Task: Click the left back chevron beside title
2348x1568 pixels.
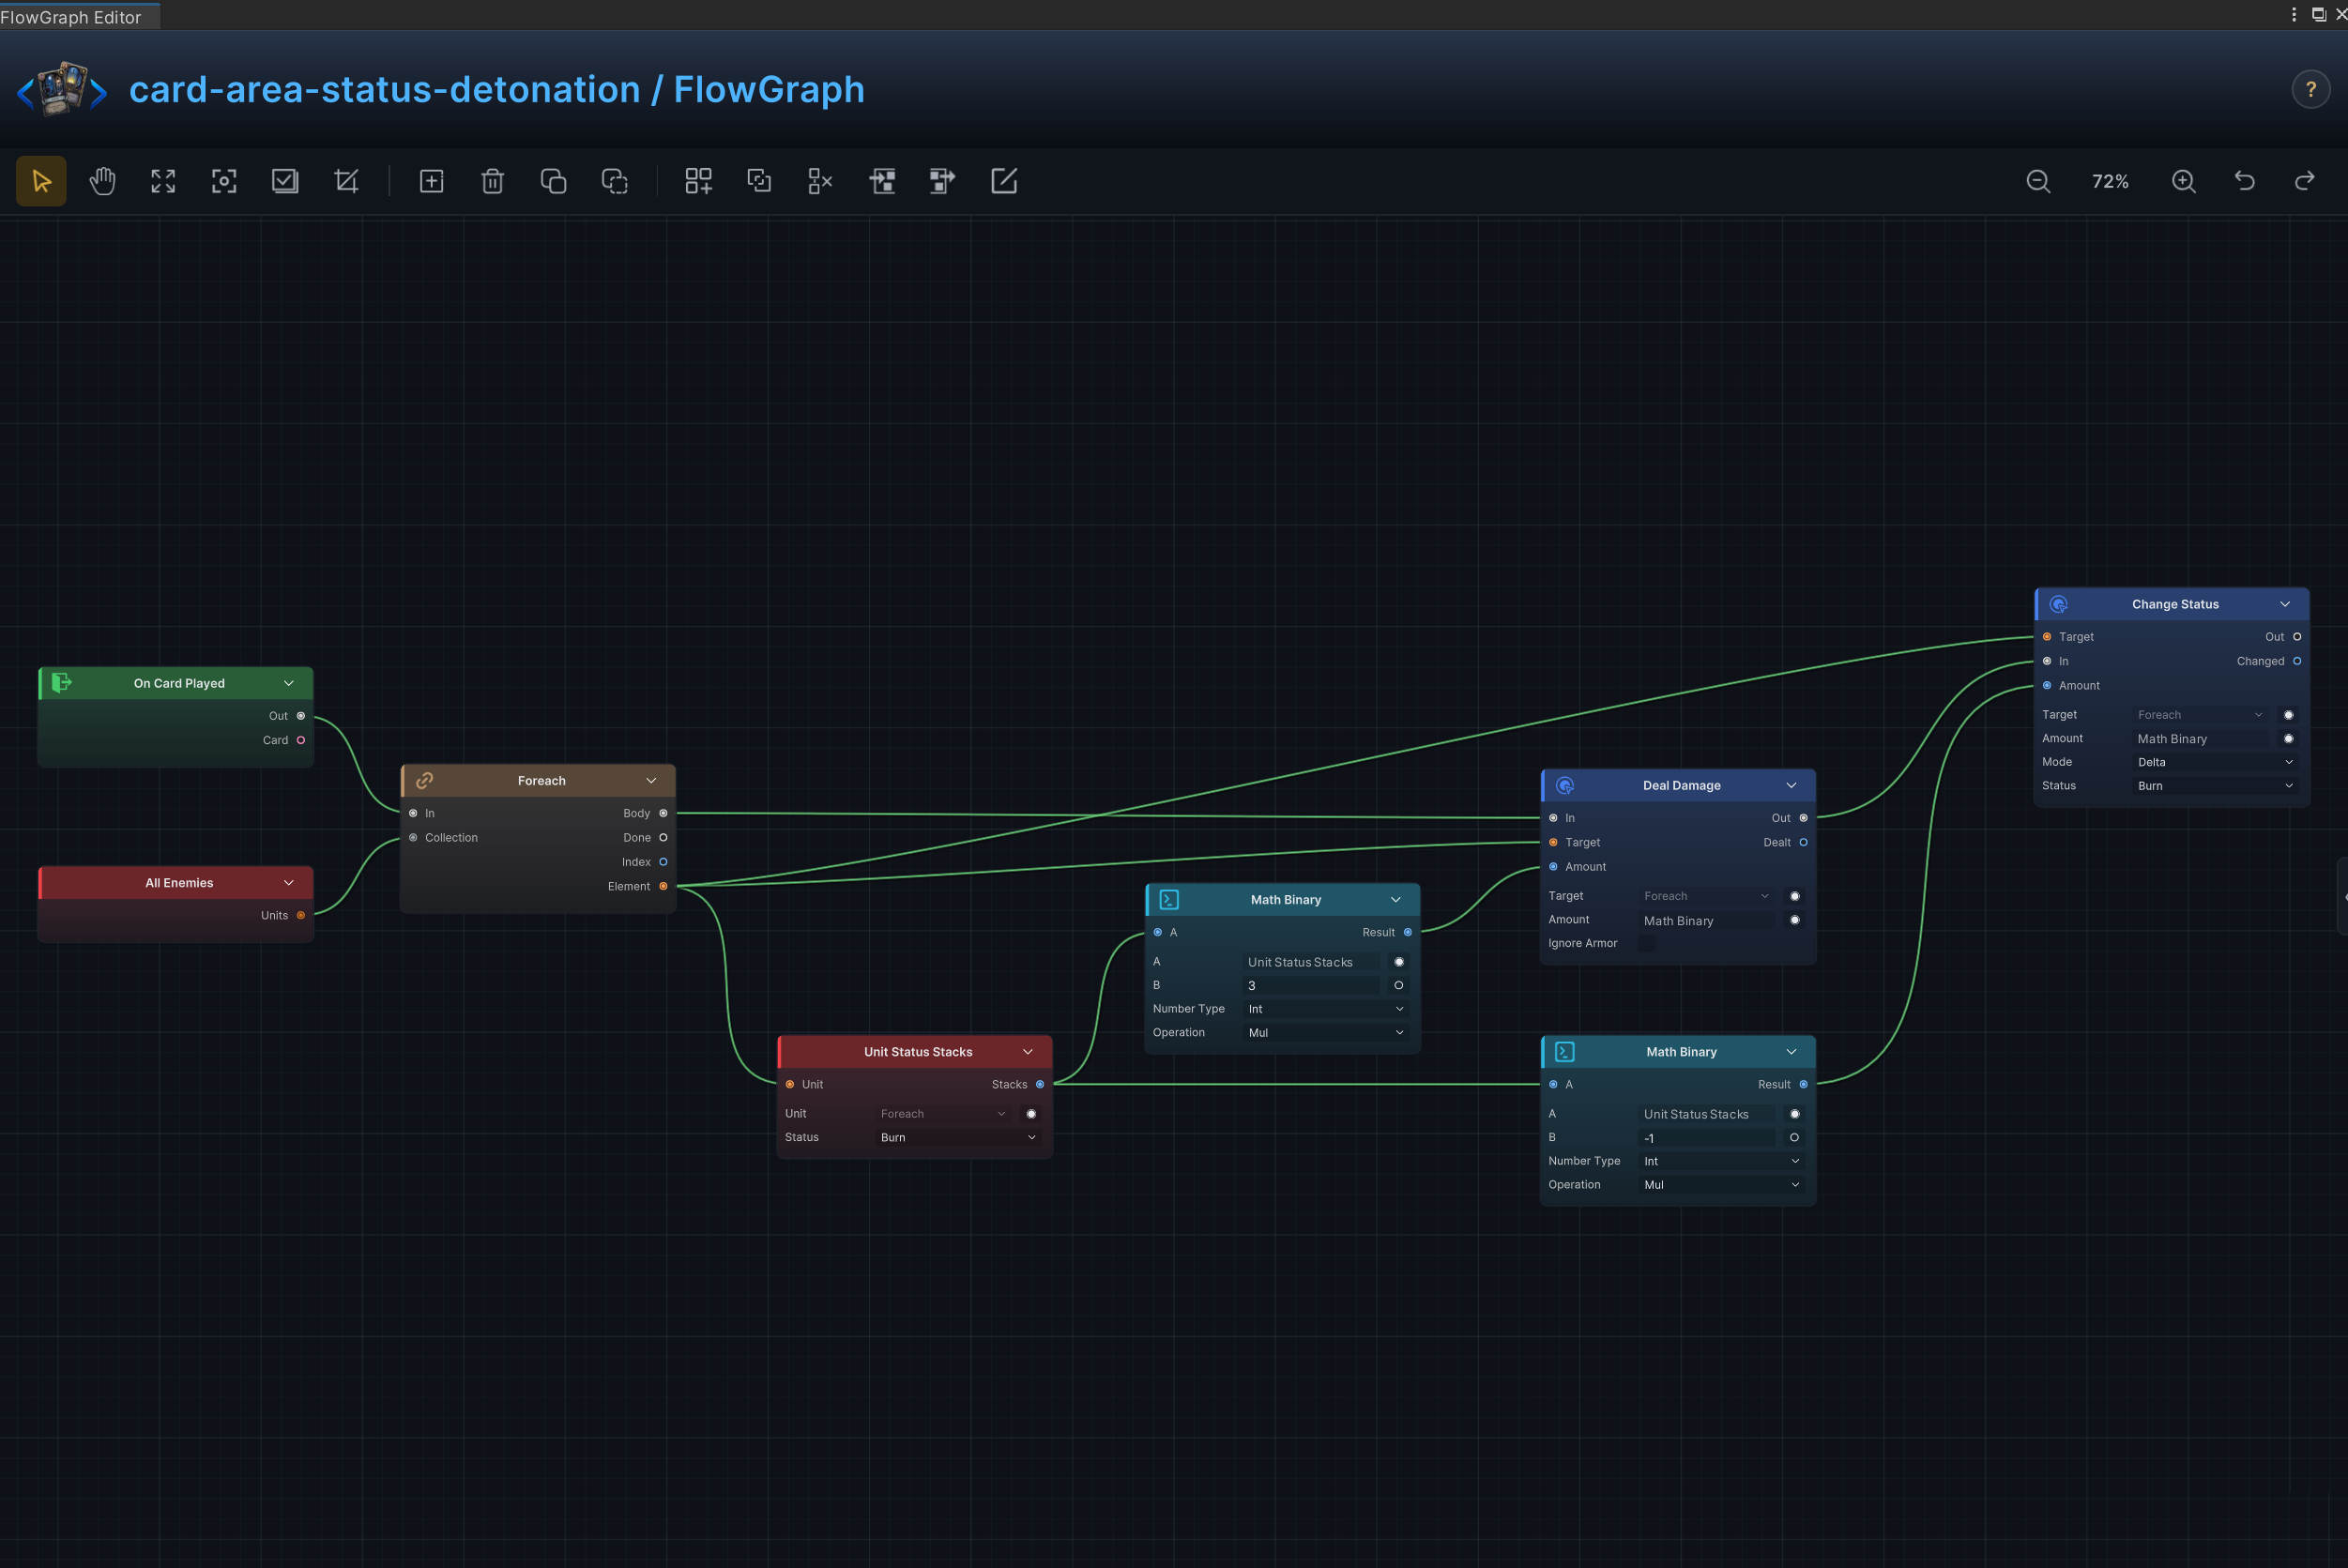Action: coord(25,93)
